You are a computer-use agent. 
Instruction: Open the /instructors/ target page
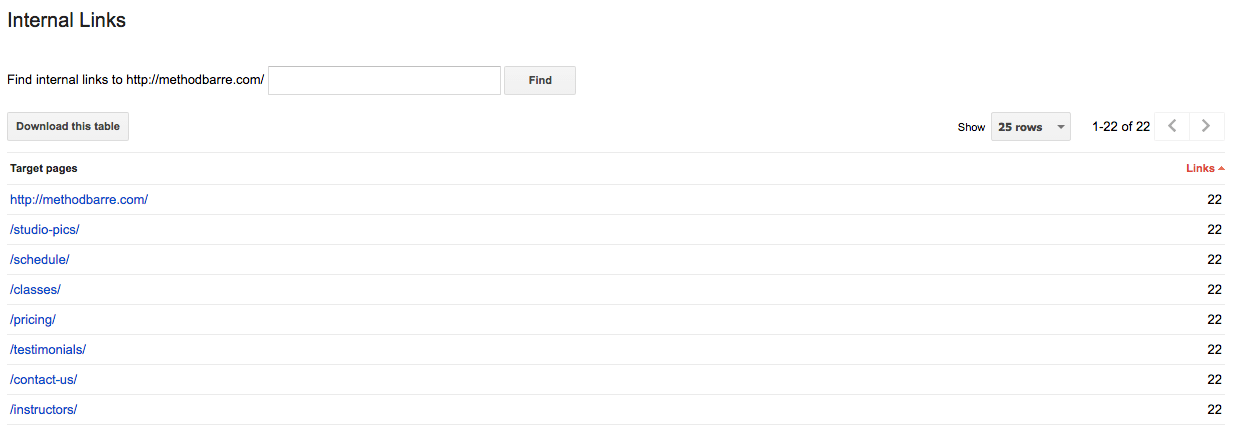(x=44, y=410)
